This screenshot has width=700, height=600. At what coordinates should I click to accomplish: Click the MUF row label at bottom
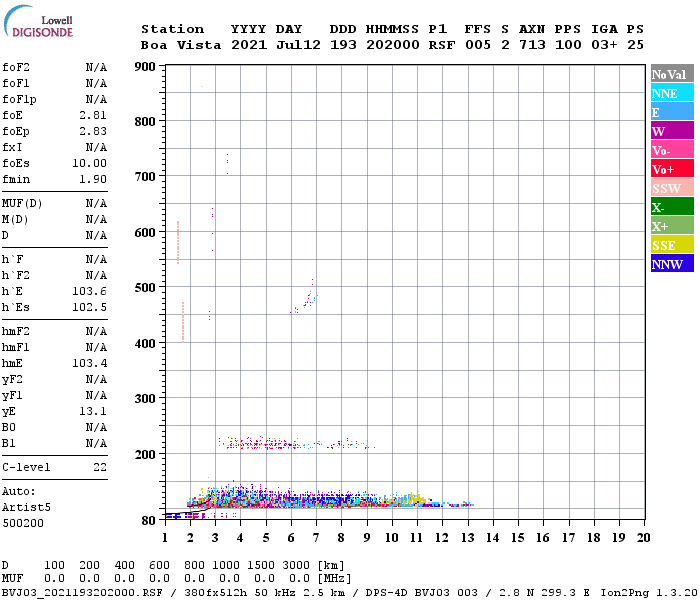pyautogui.click(x=12, y=579)
